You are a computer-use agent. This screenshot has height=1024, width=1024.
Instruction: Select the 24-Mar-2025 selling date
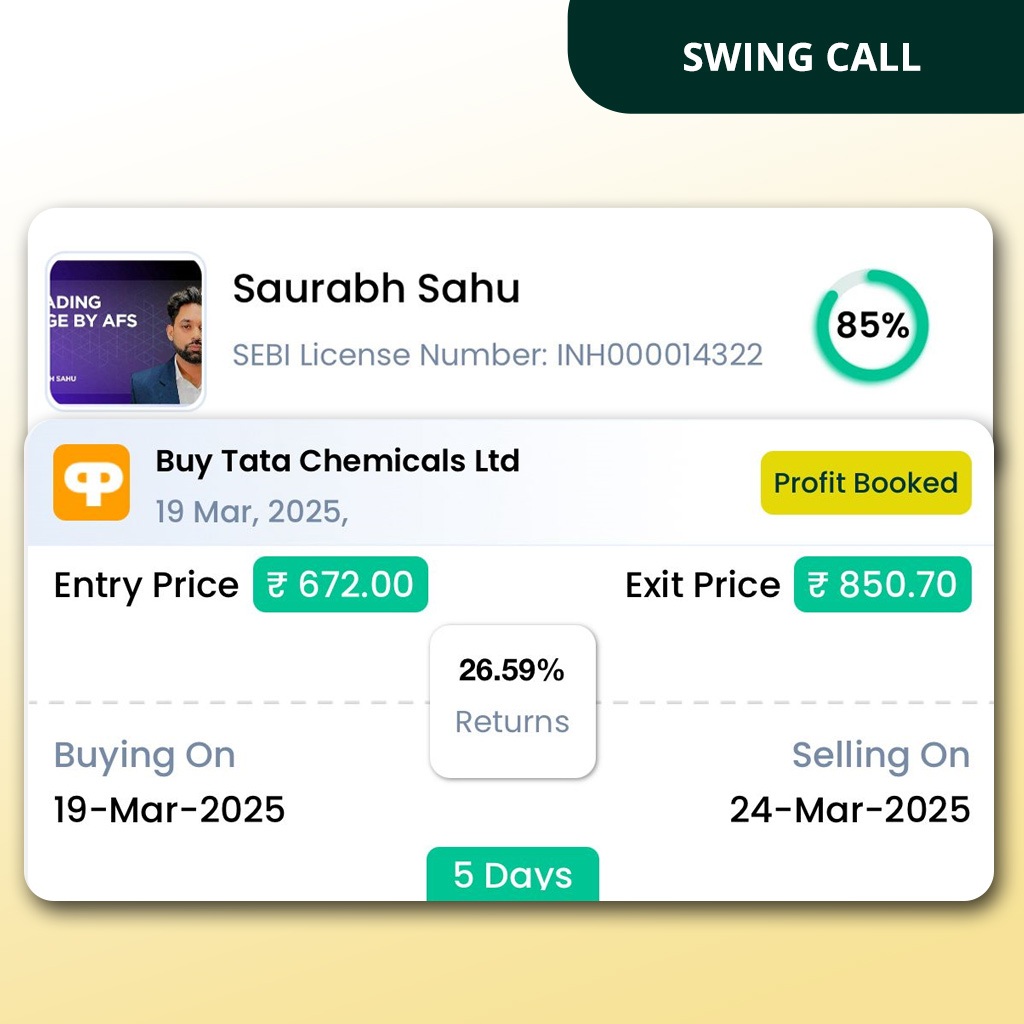(x=850, y=810)
